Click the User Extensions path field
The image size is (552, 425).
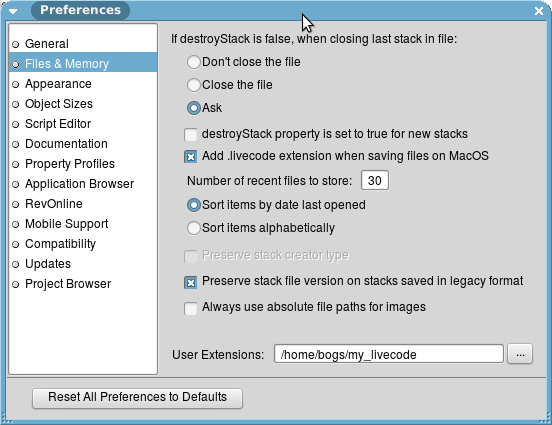[389, 354]
